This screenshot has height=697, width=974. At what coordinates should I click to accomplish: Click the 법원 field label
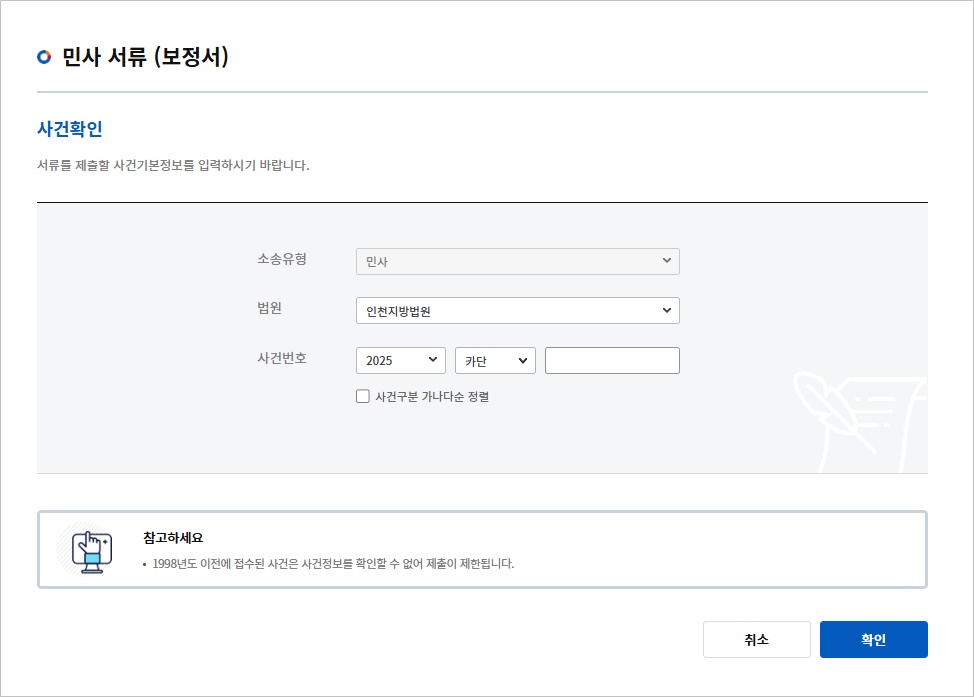click(x=270, y=308)
